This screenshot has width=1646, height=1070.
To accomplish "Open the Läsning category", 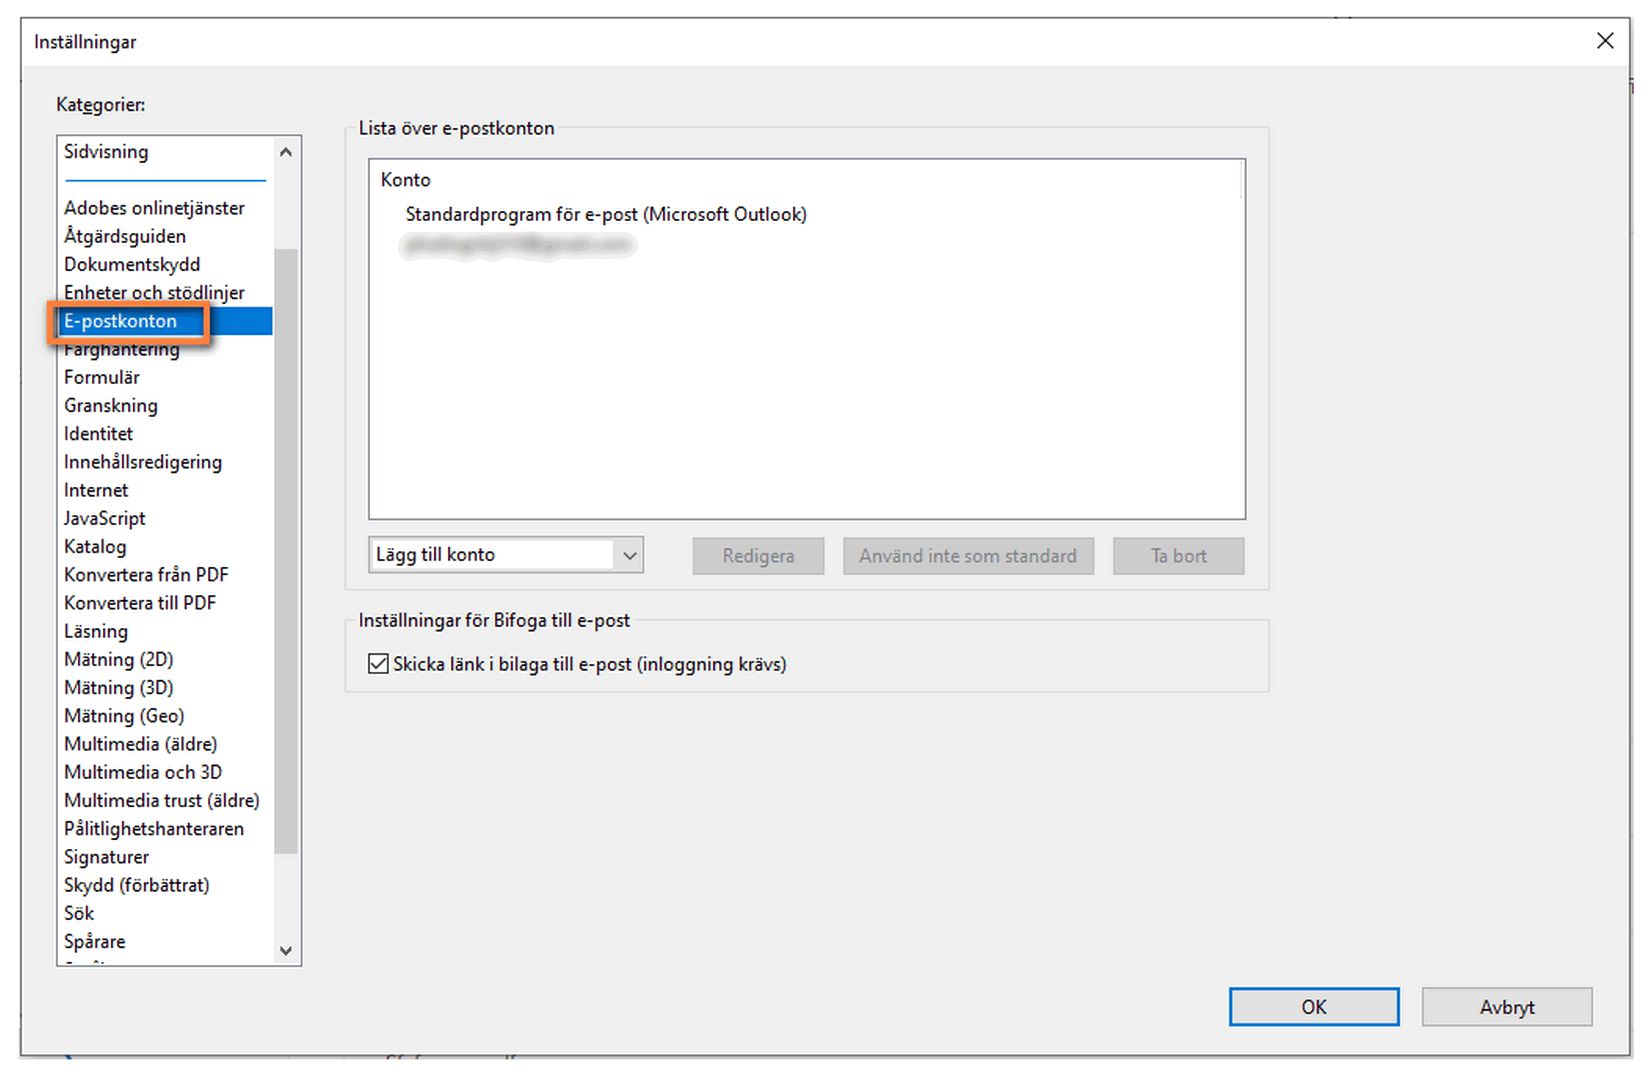I will [96, 631].
